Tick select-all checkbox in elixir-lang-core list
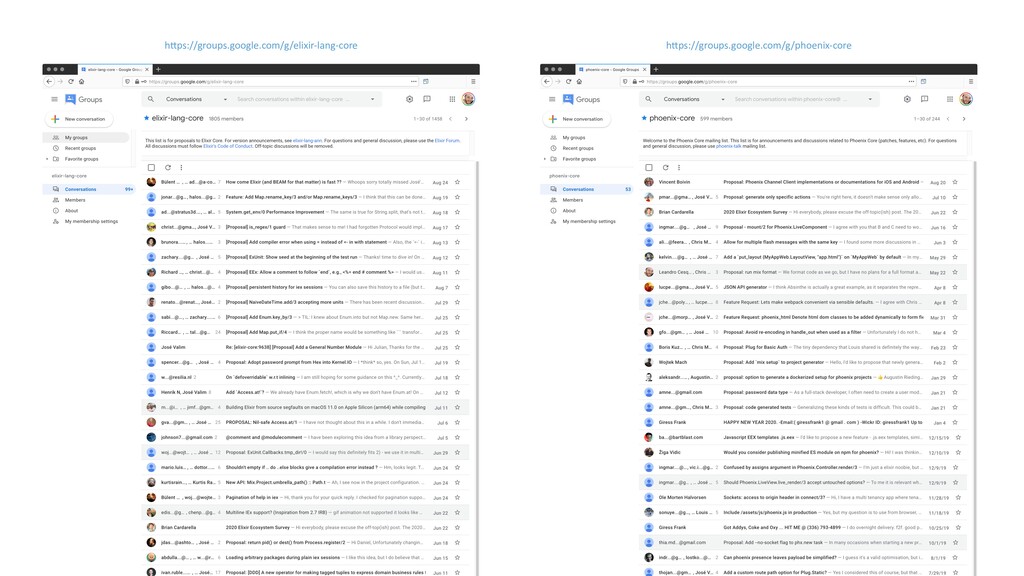This screenshot has height=576, width=1024. tap(152, 168)
